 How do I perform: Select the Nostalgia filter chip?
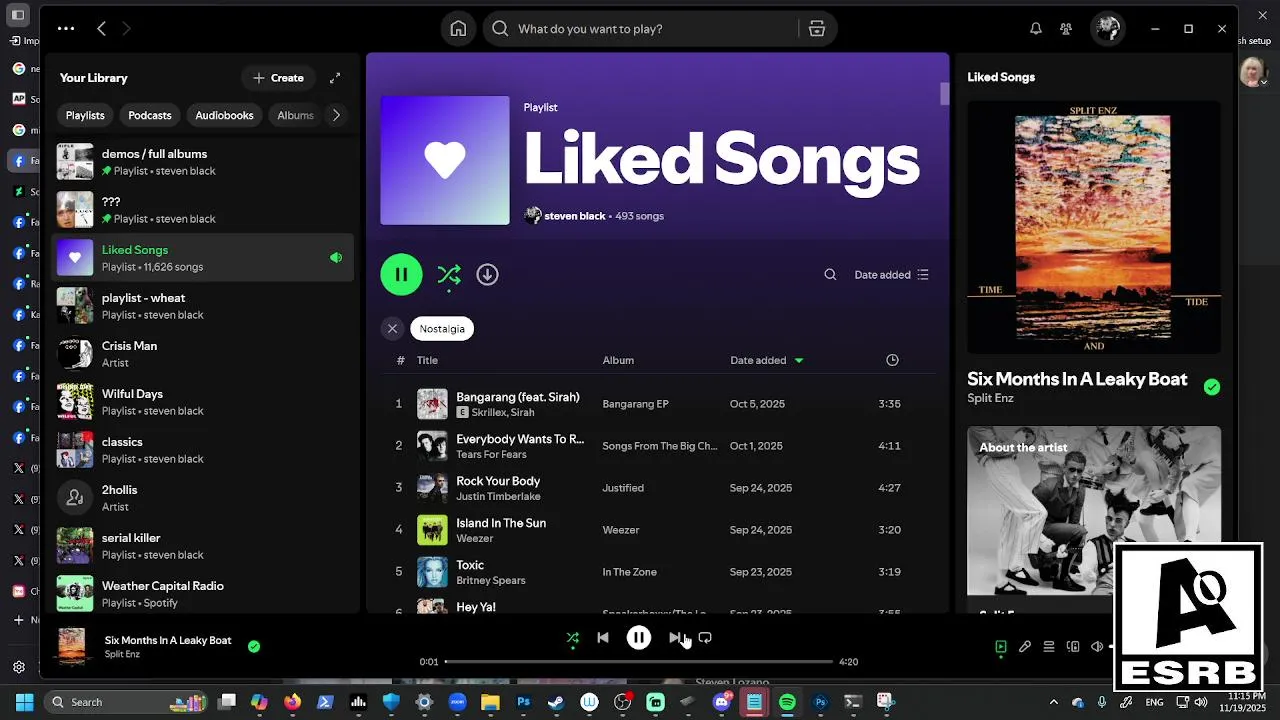[442, 328]
